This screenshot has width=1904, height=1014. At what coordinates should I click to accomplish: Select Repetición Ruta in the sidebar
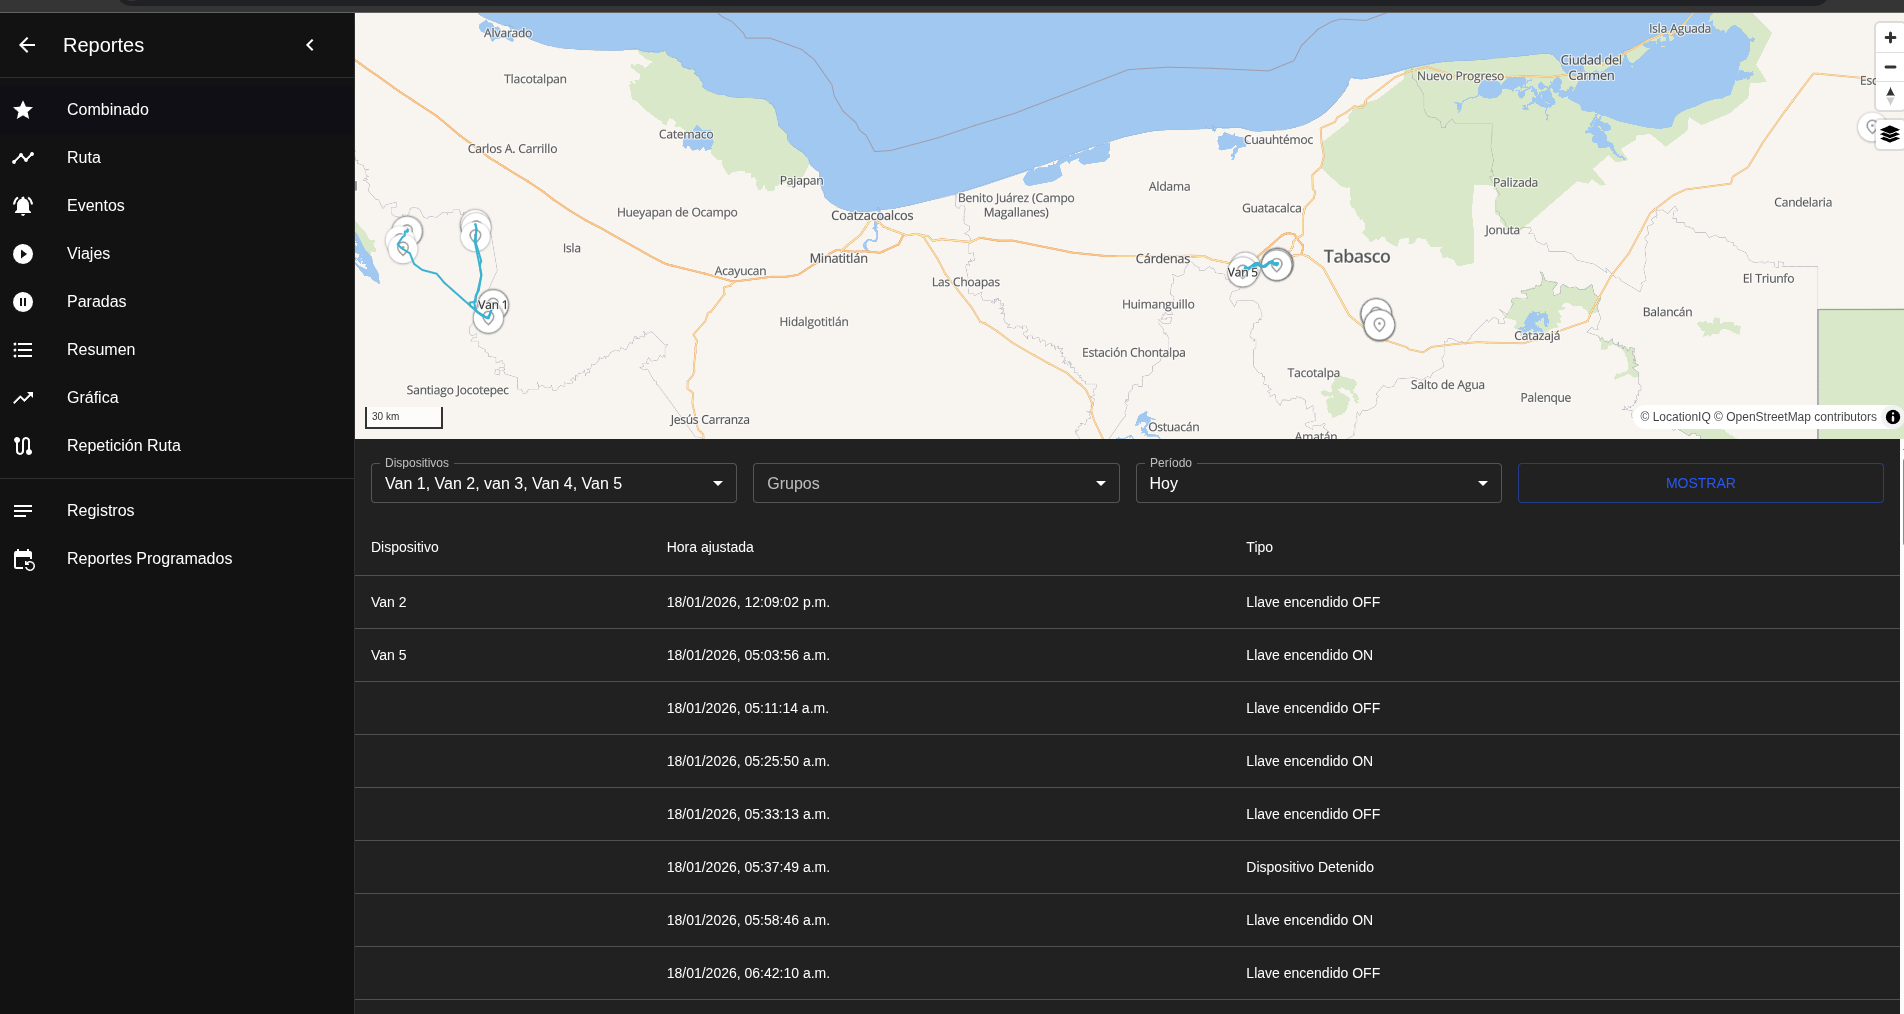point(124,446)
